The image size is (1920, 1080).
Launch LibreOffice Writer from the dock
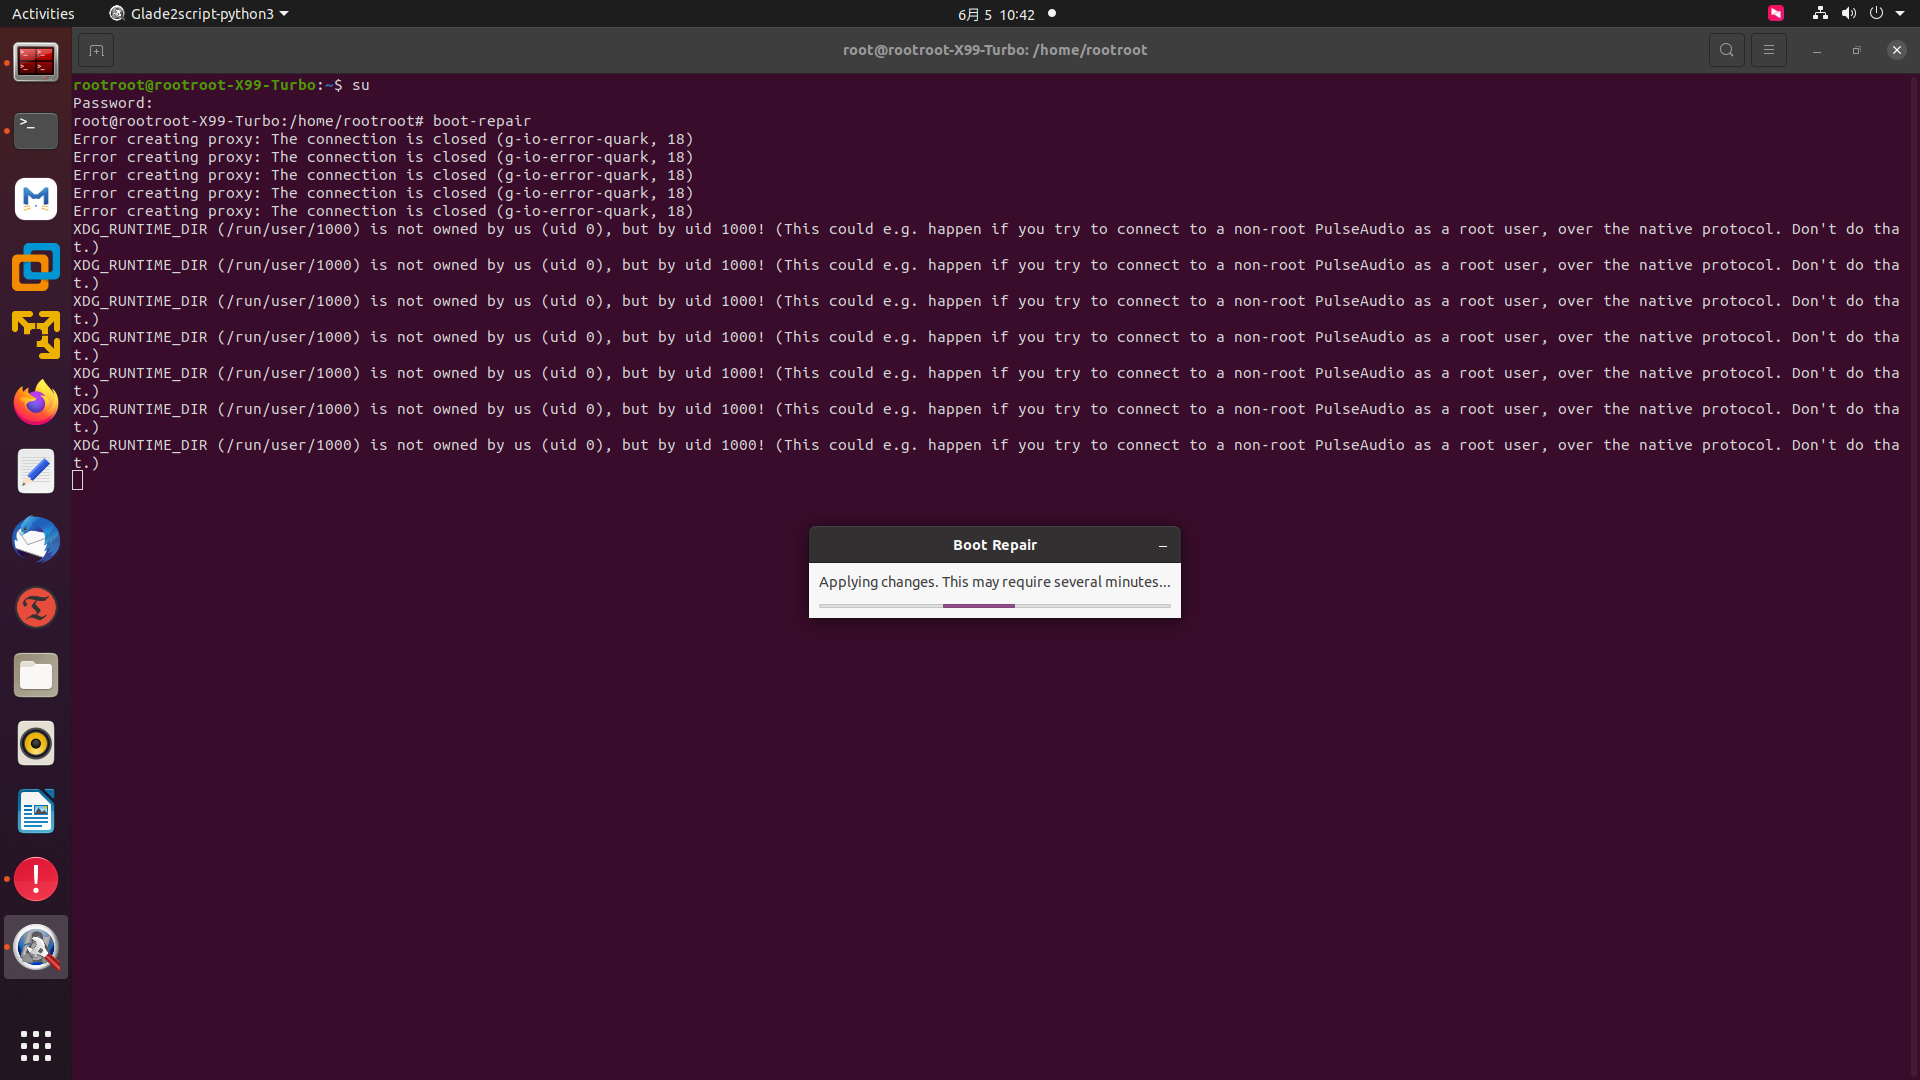(x=36, y=811)
